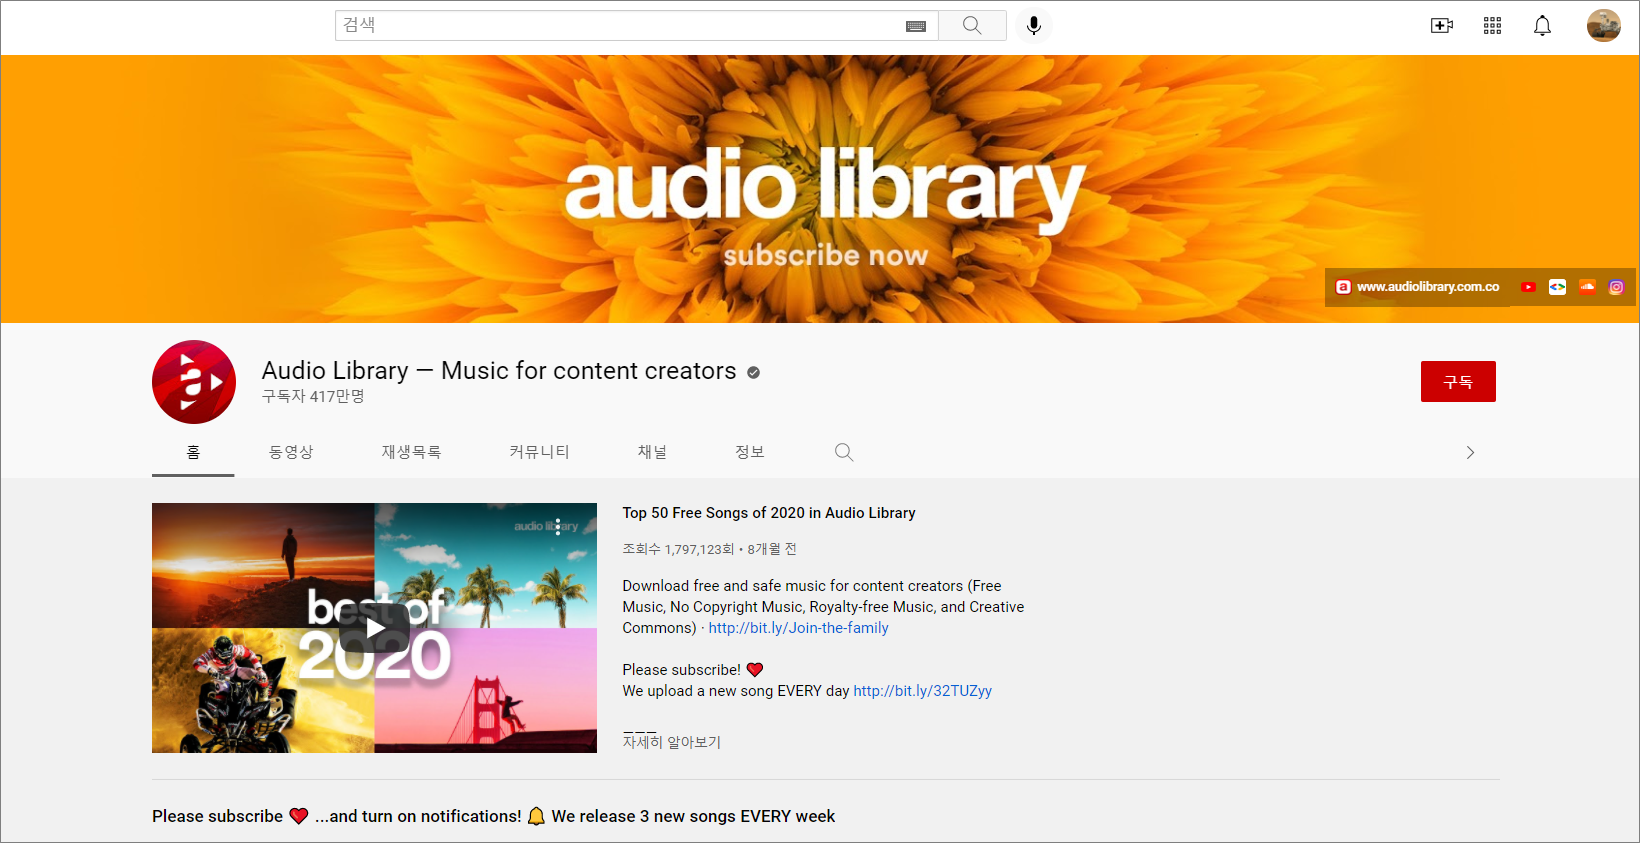This screenshot has width=1640, height=843.
Task: Show more channel tabs with right chevron
Action: (1470, 453)
